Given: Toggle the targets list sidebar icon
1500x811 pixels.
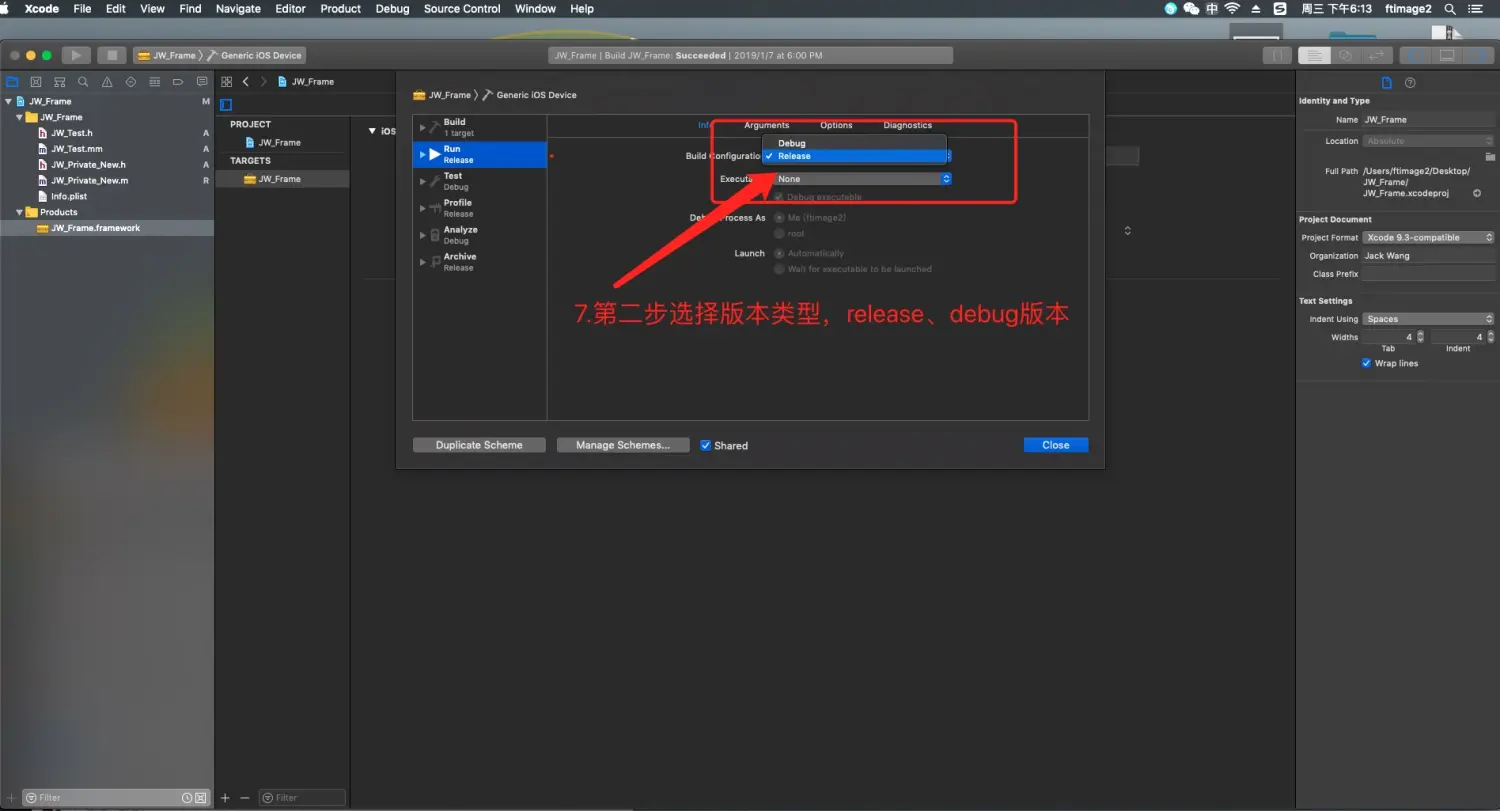Looking at the screenshot, I should (x=226, y=105).
